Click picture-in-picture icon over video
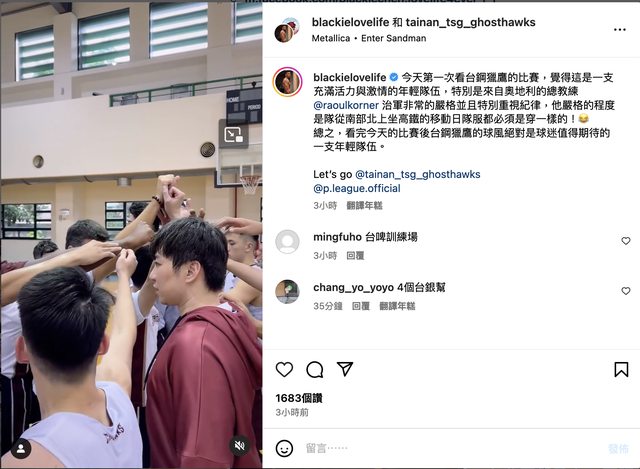 coord(234,135)
